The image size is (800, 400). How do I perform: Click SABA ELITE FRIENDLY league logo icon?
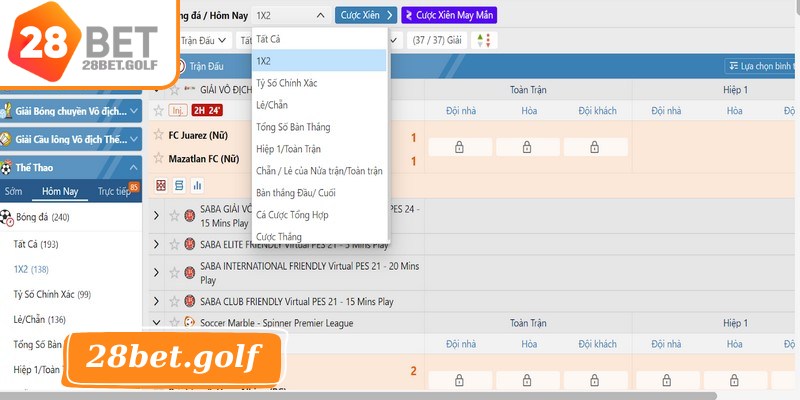[190, 244]
